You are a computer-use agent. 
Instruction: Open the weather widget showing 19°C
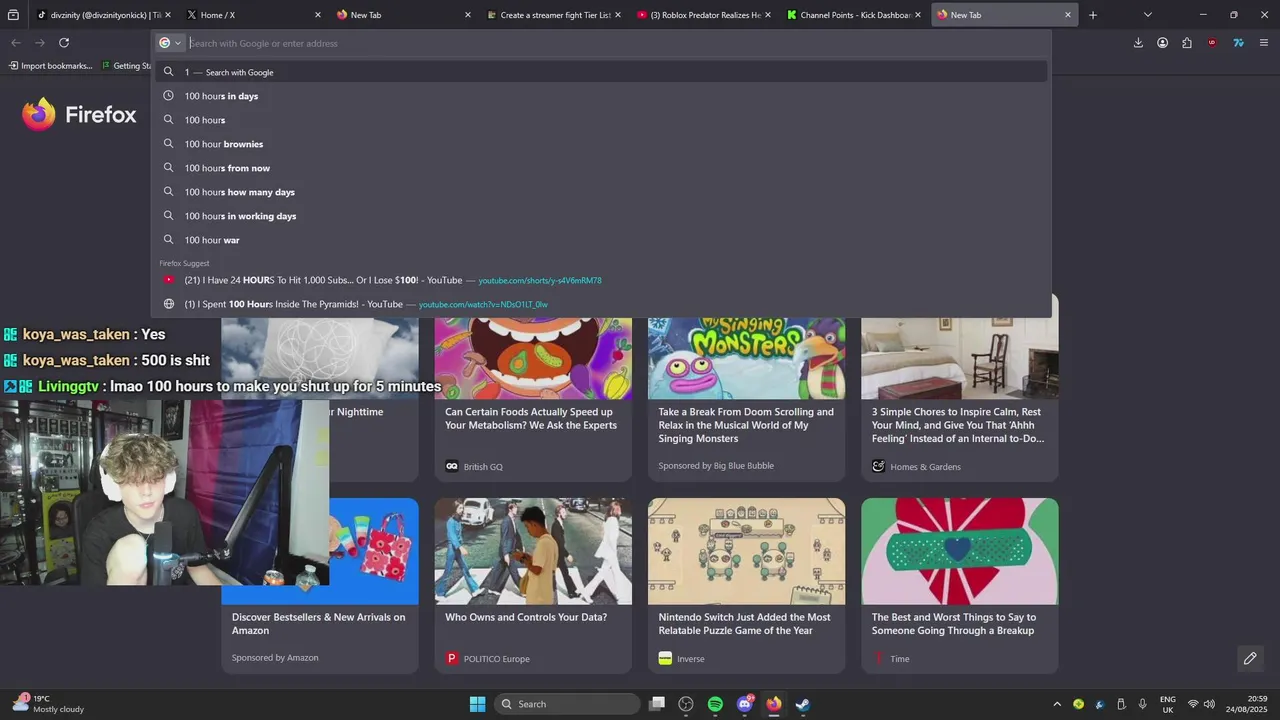48,704
